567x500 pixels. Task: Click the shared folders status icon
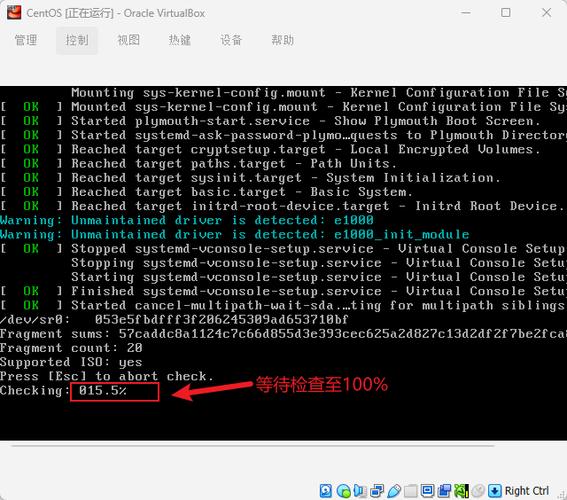(x=410, y=491)
